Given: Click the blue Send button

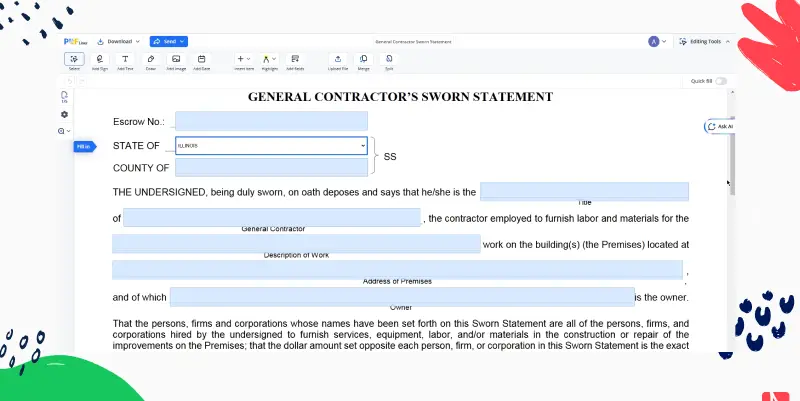Looking at the screenshot, I should coord(169,41).
